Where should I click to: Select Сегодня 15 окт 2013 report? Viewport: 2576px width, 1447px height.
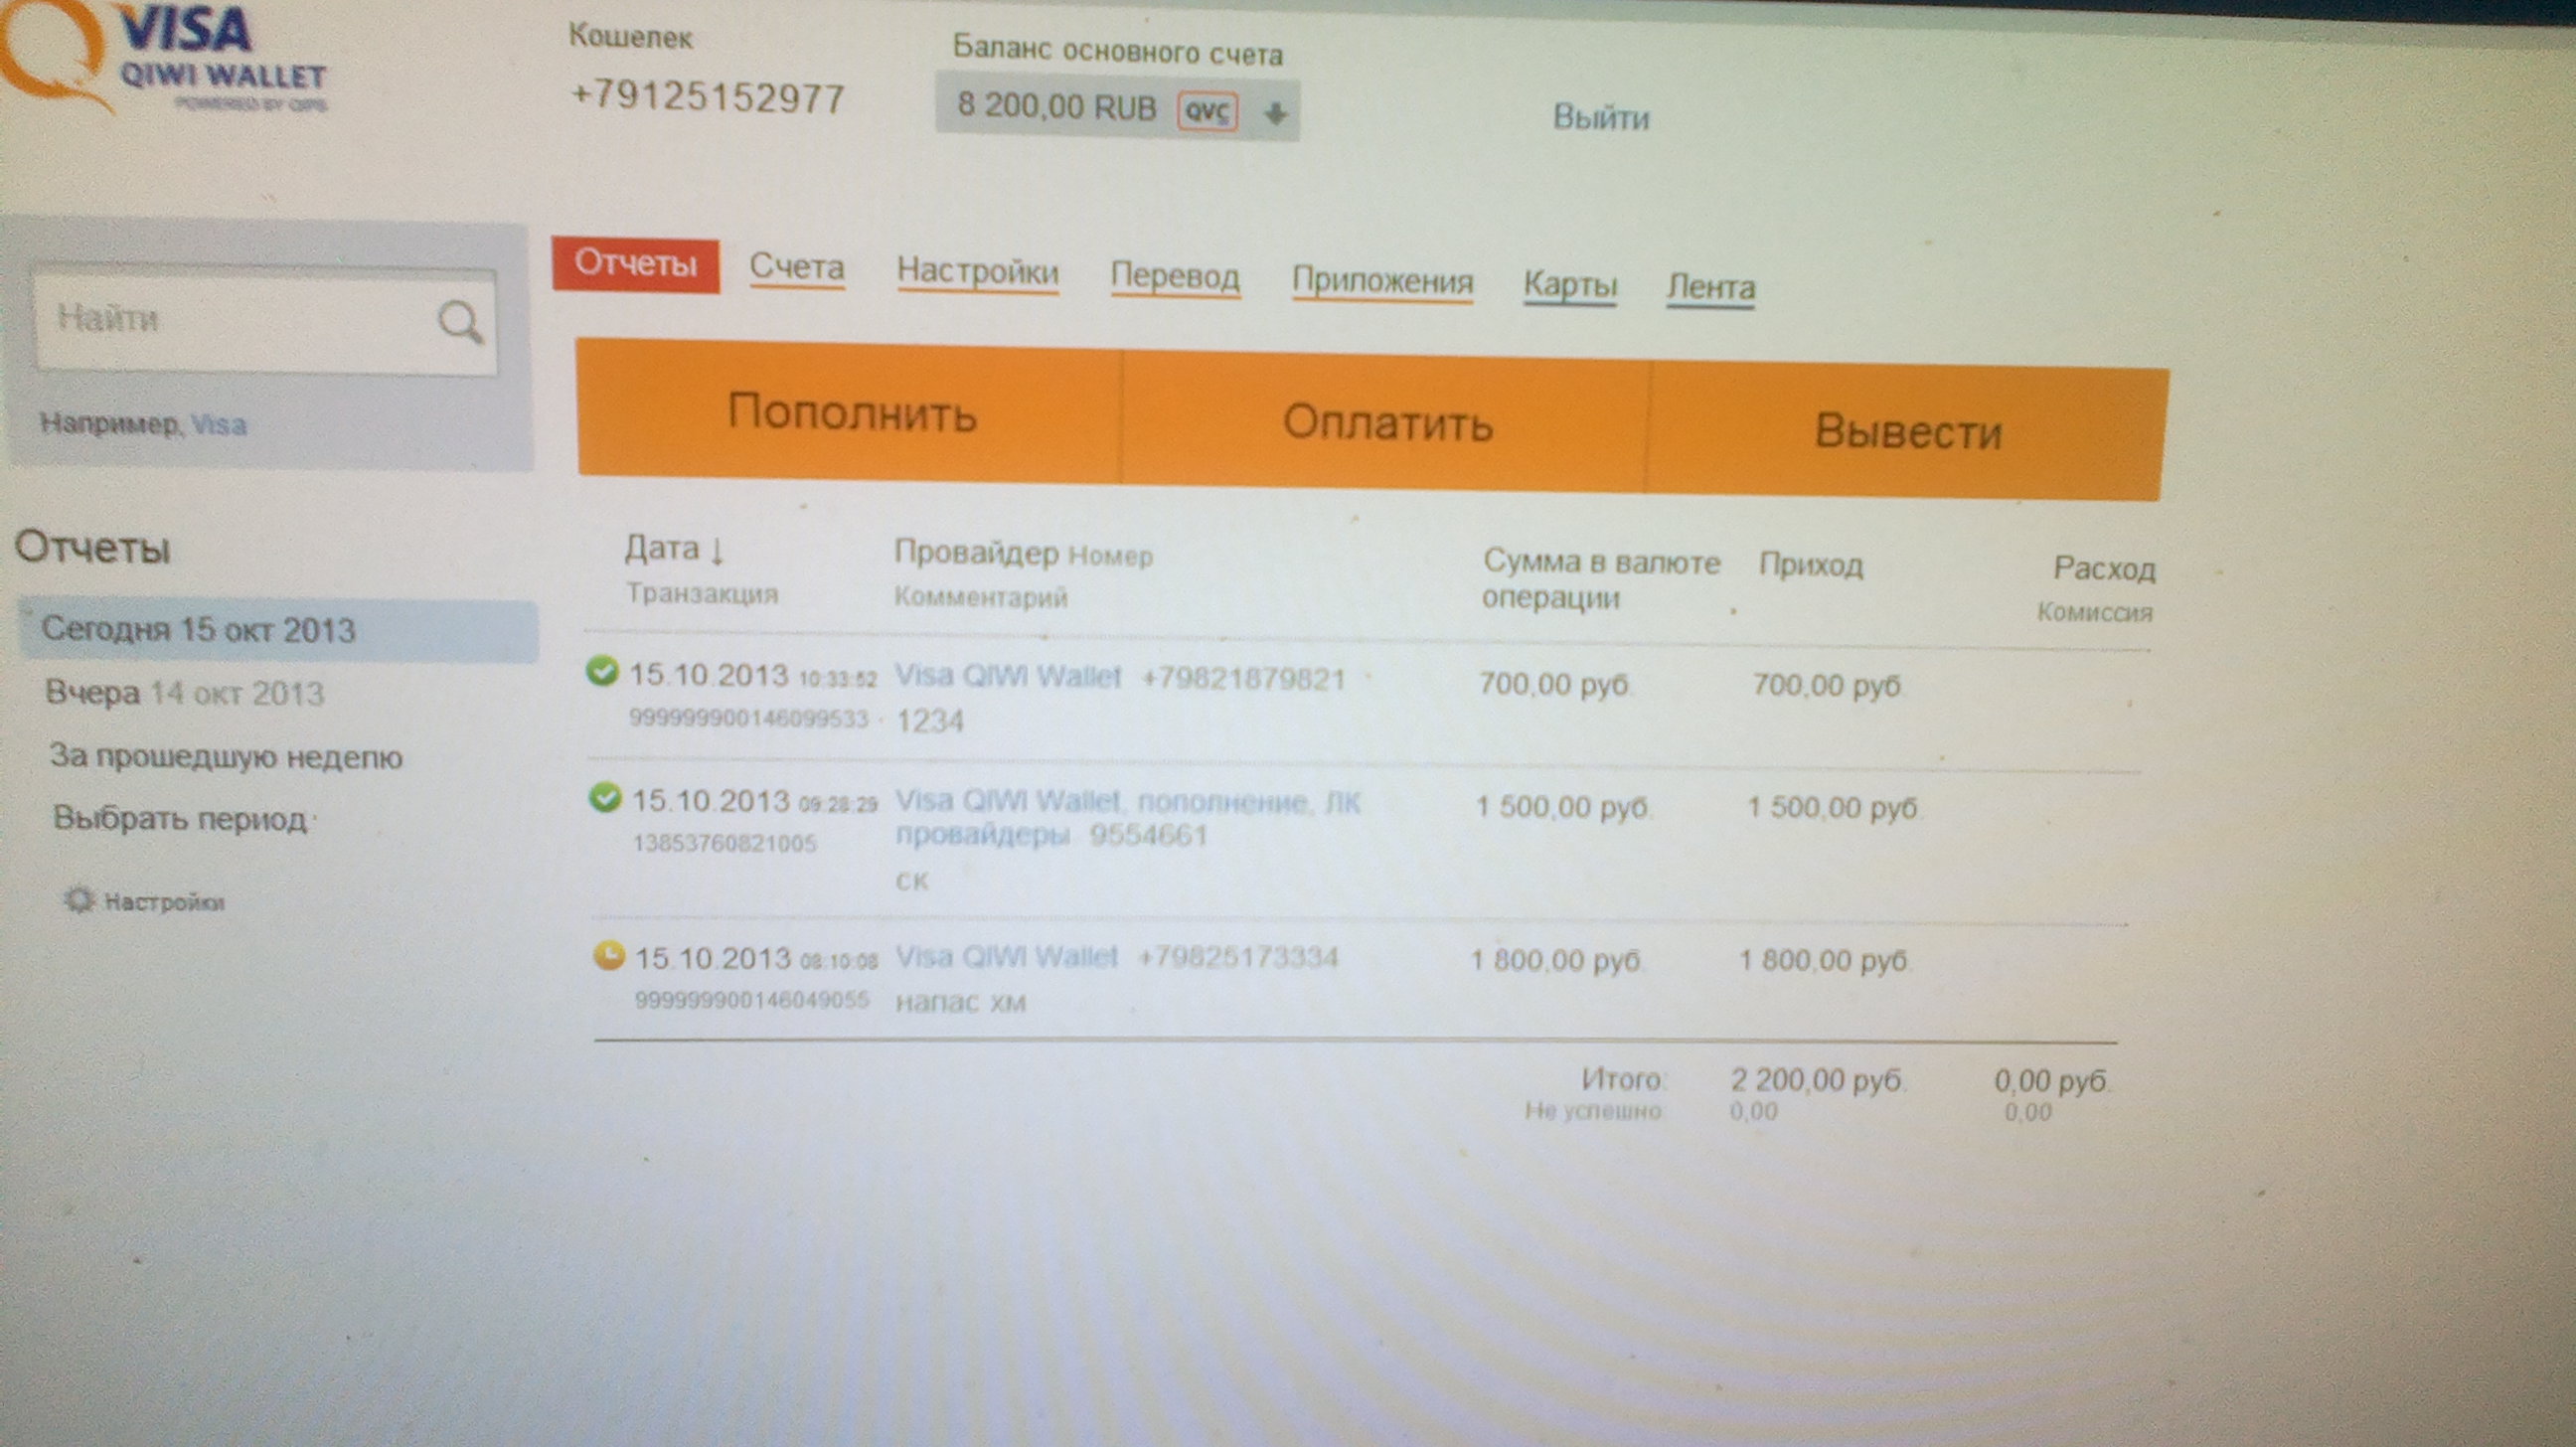[x=279, y=630]
